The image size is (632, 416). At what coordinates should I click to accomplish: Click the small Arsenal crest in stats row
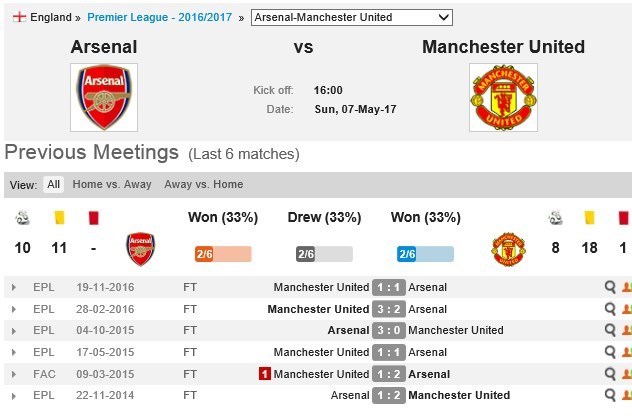click(141, 248)
